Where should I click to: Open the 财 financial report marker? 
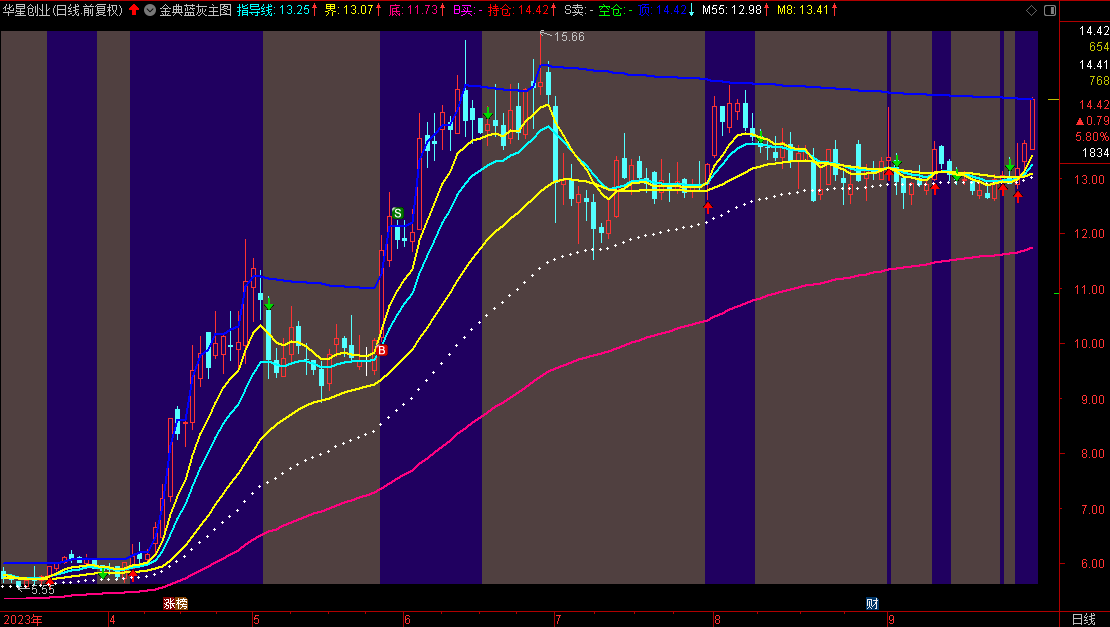pyautogui.click(x=872, y=604)
